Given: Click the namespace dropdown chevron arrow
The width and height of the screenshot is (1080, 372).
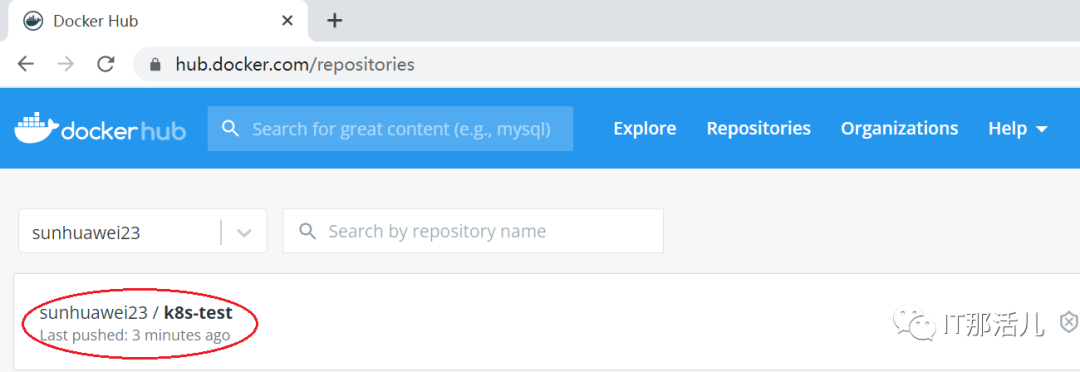Looking at the screenshot, I should 244,232.
